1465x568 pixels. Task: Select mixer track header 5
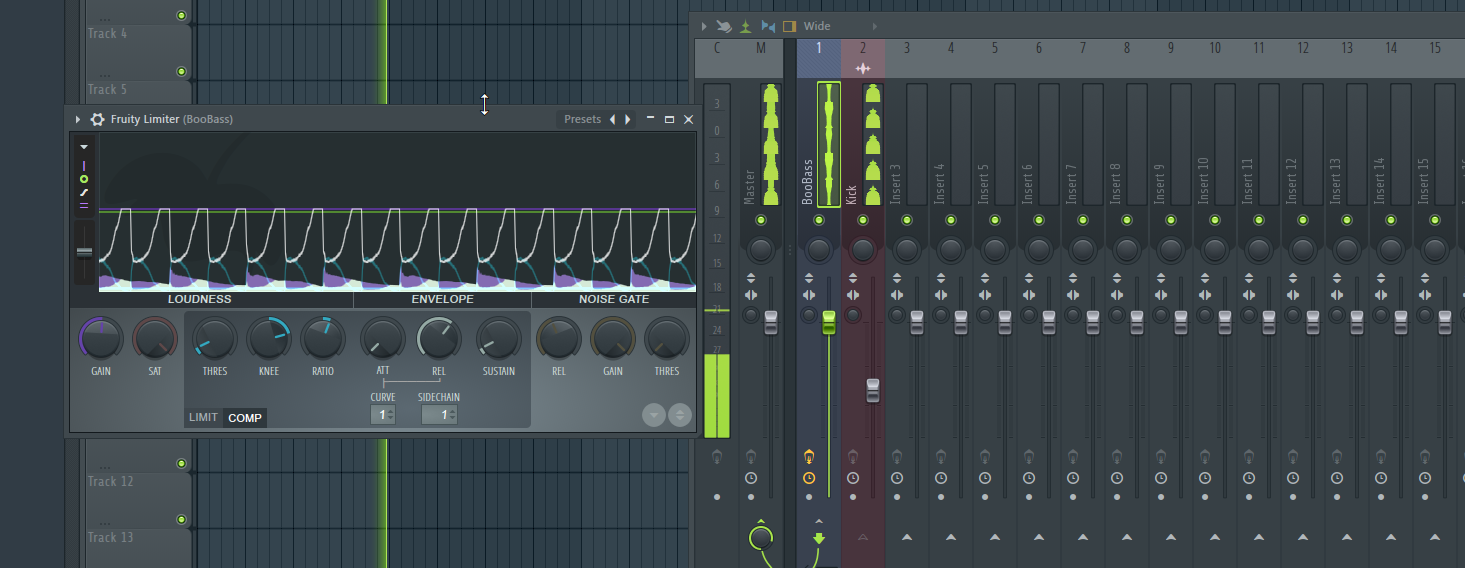click(995, 48)
